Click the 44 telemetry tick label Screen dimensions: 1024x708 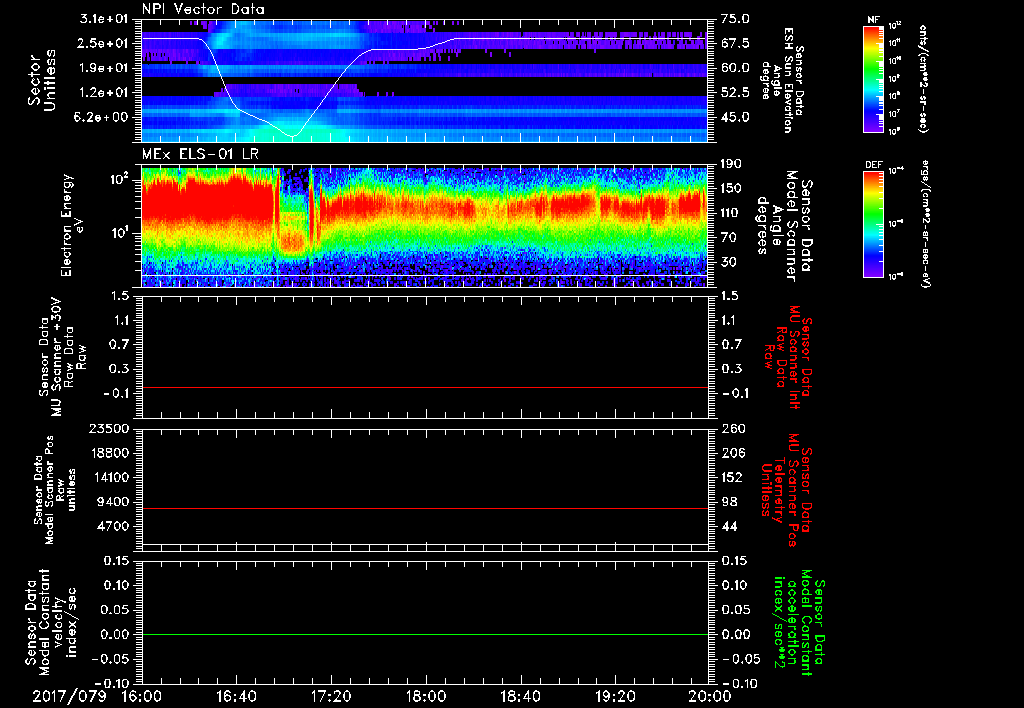[x=728, y=526]
